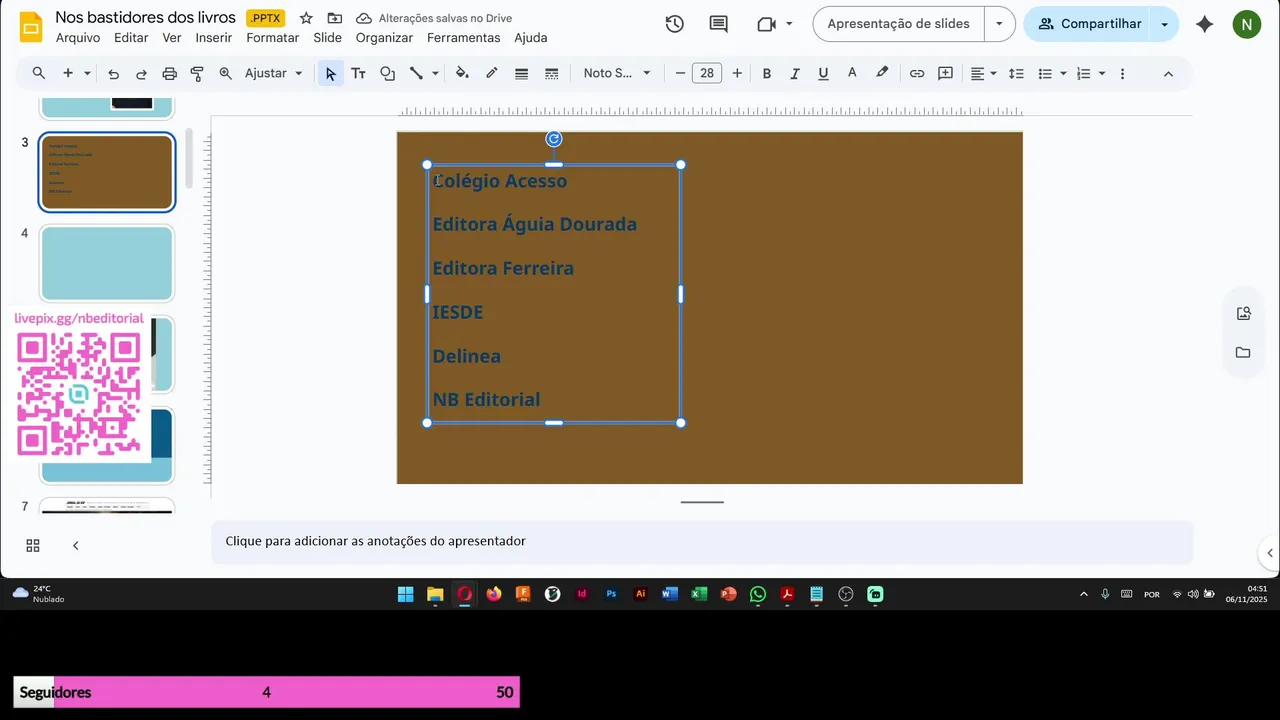Click the font size field showing 28
The height and width of the screenshot is (720, 1280).
coord(707,73)
